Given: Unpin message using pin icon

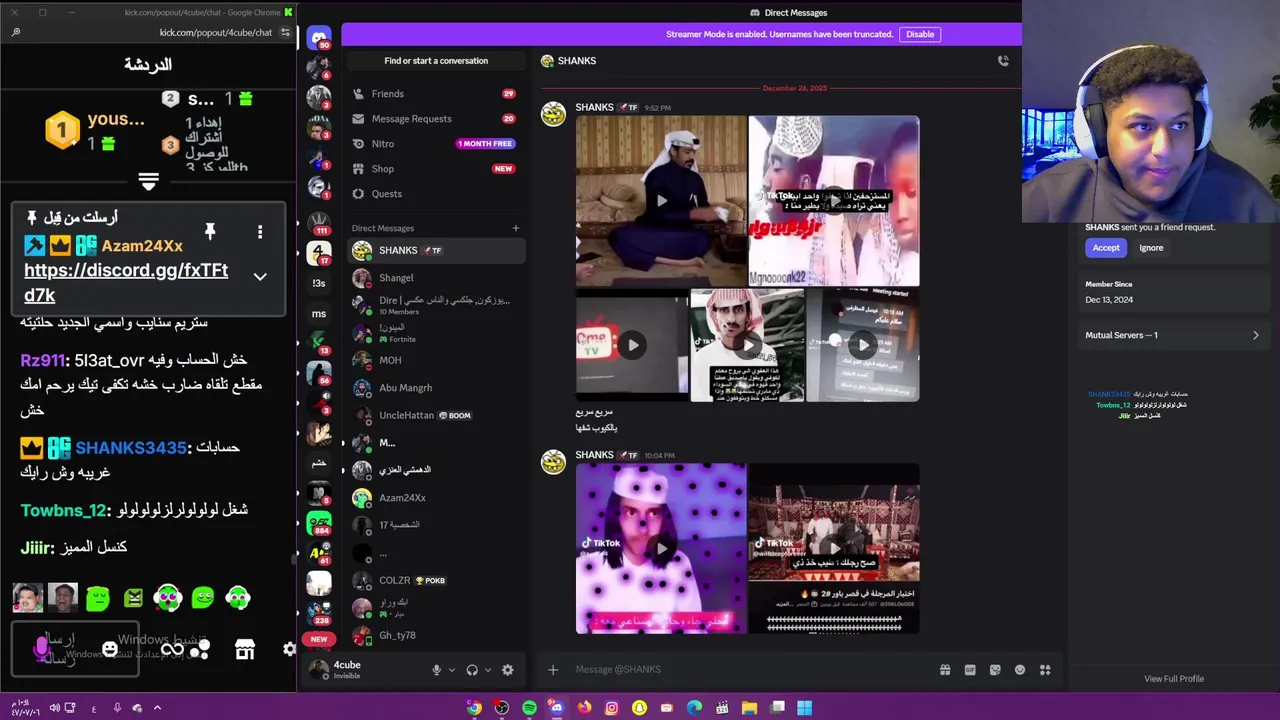Looking at the screenshot, I should 210,232.
